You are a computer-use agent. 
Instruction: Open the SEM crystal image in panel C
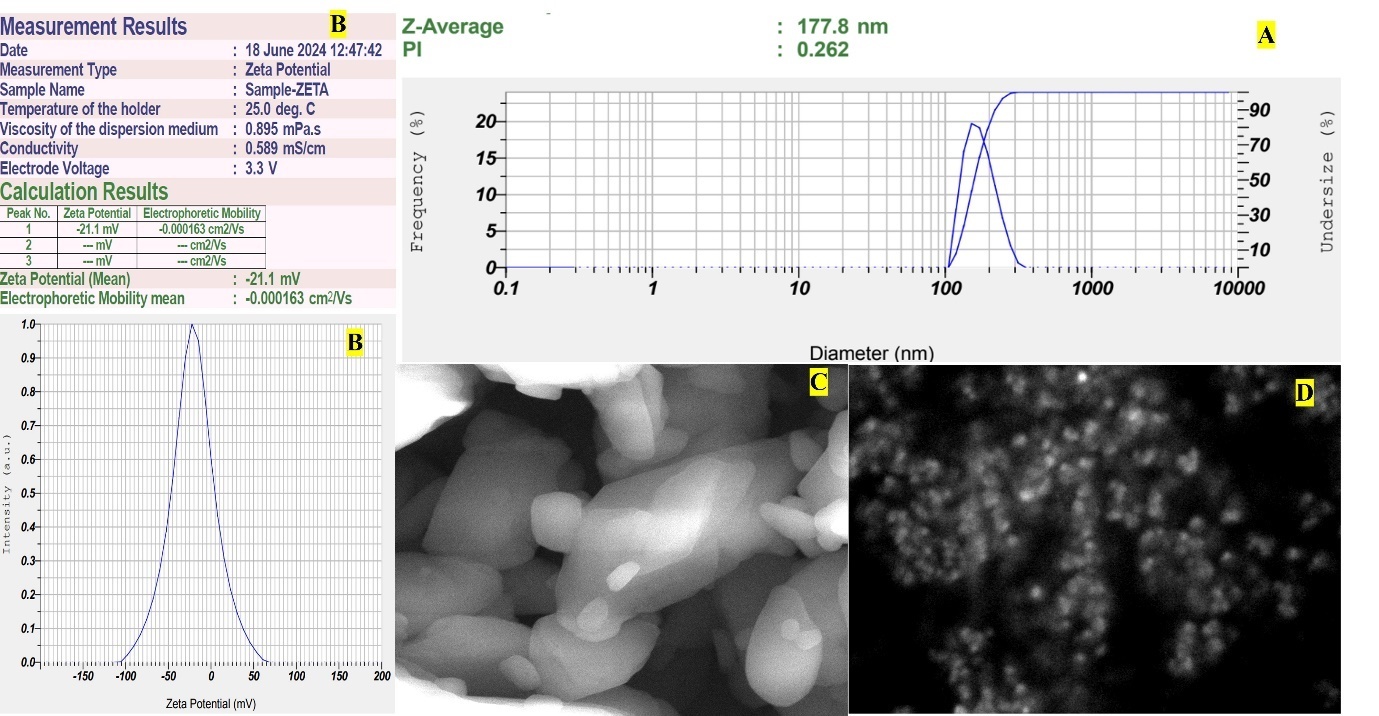pos(620,540)
